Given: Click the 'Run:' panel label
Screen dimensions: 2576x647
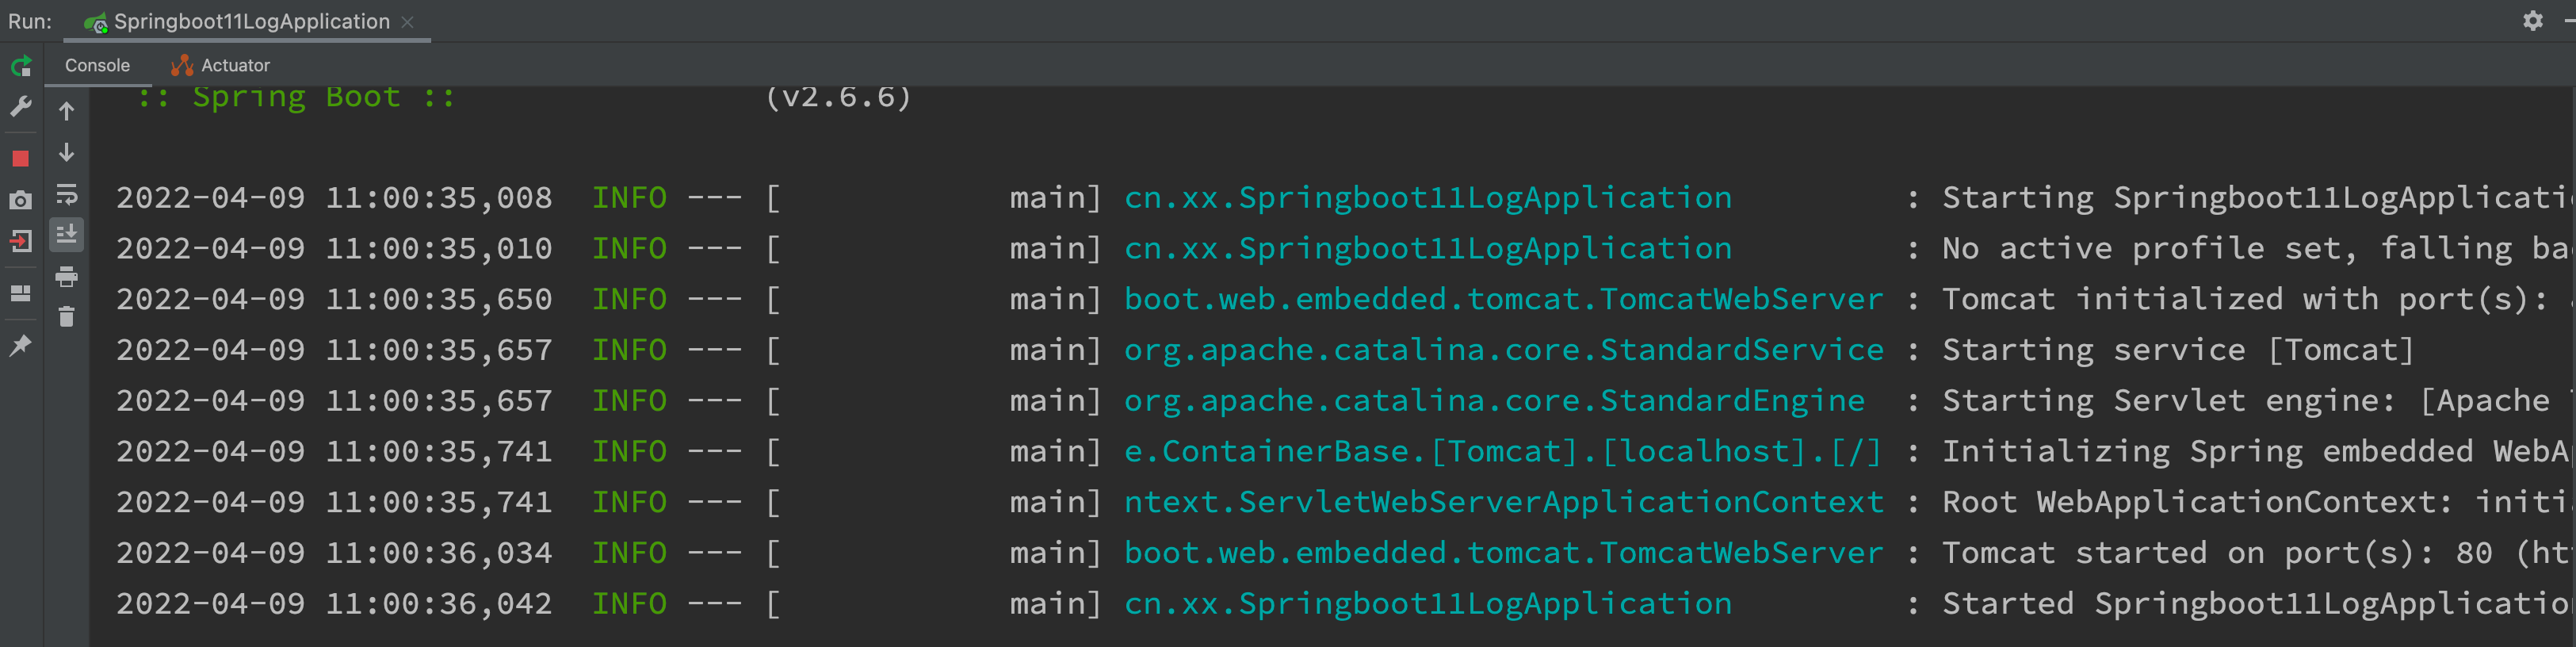Looking at the screenshot, I should tap(30, 22).
